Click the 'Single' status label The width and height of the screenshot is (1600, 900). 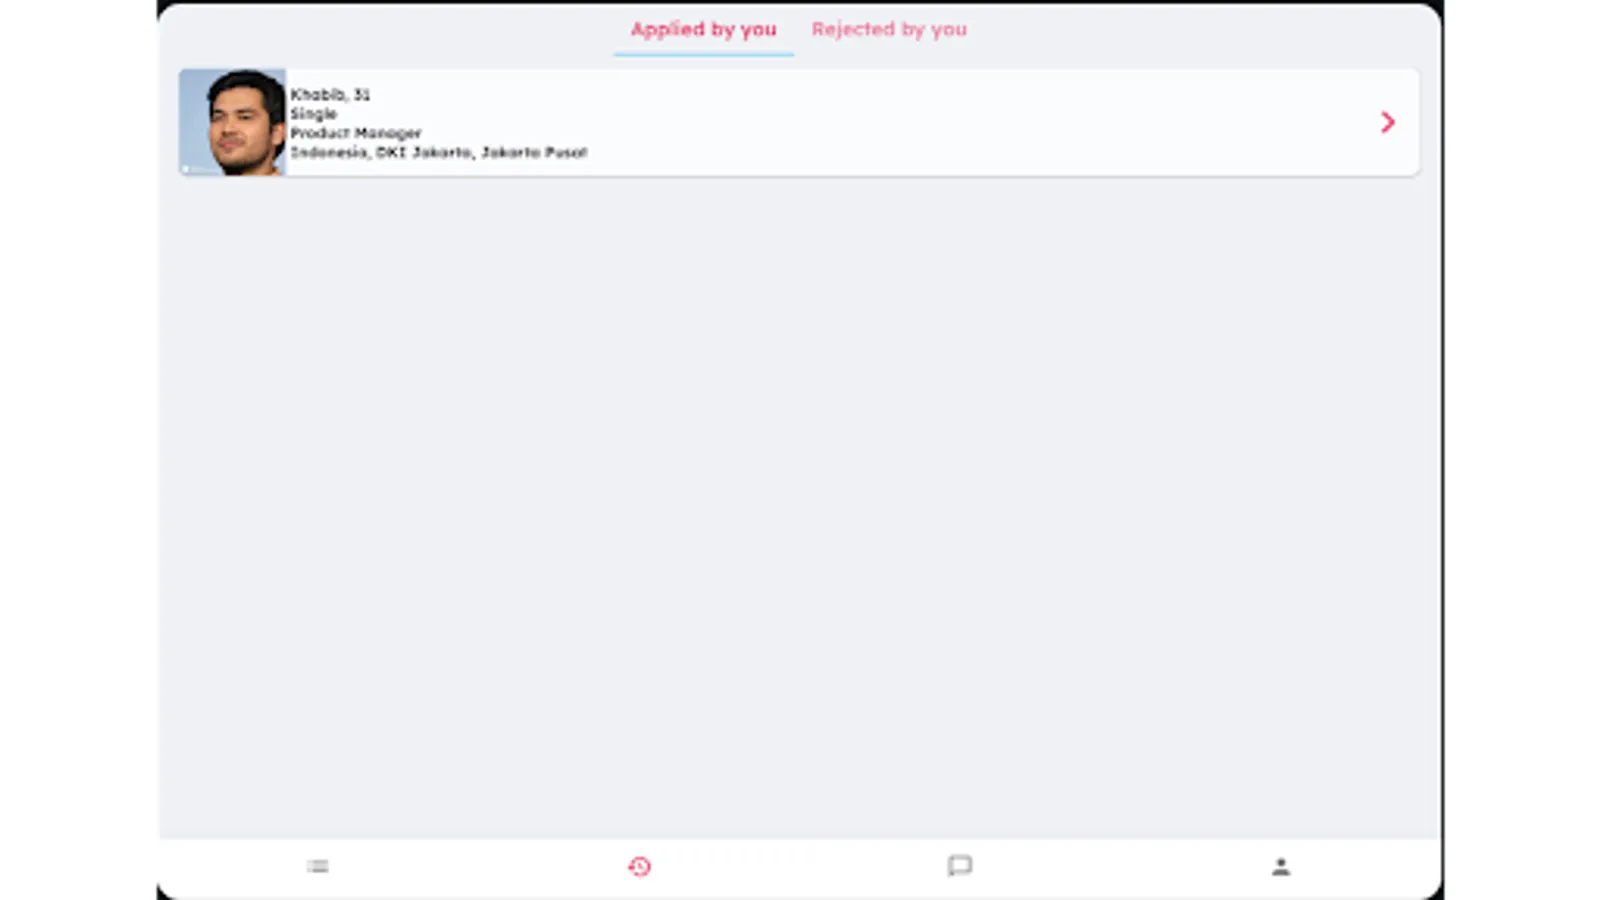[313, 113]
